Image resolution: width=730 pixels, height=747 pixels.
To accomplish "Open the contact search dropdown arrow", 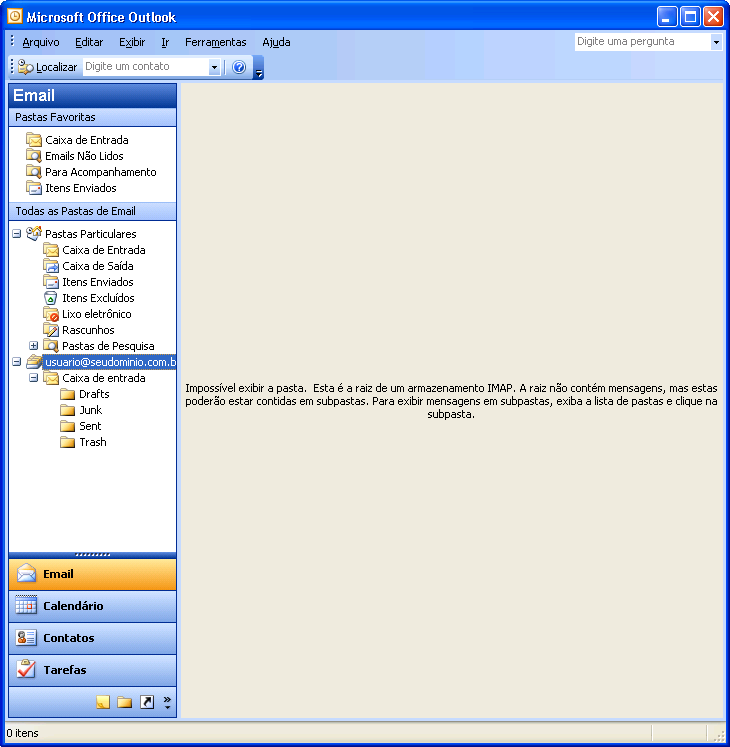I will point(214,67).
